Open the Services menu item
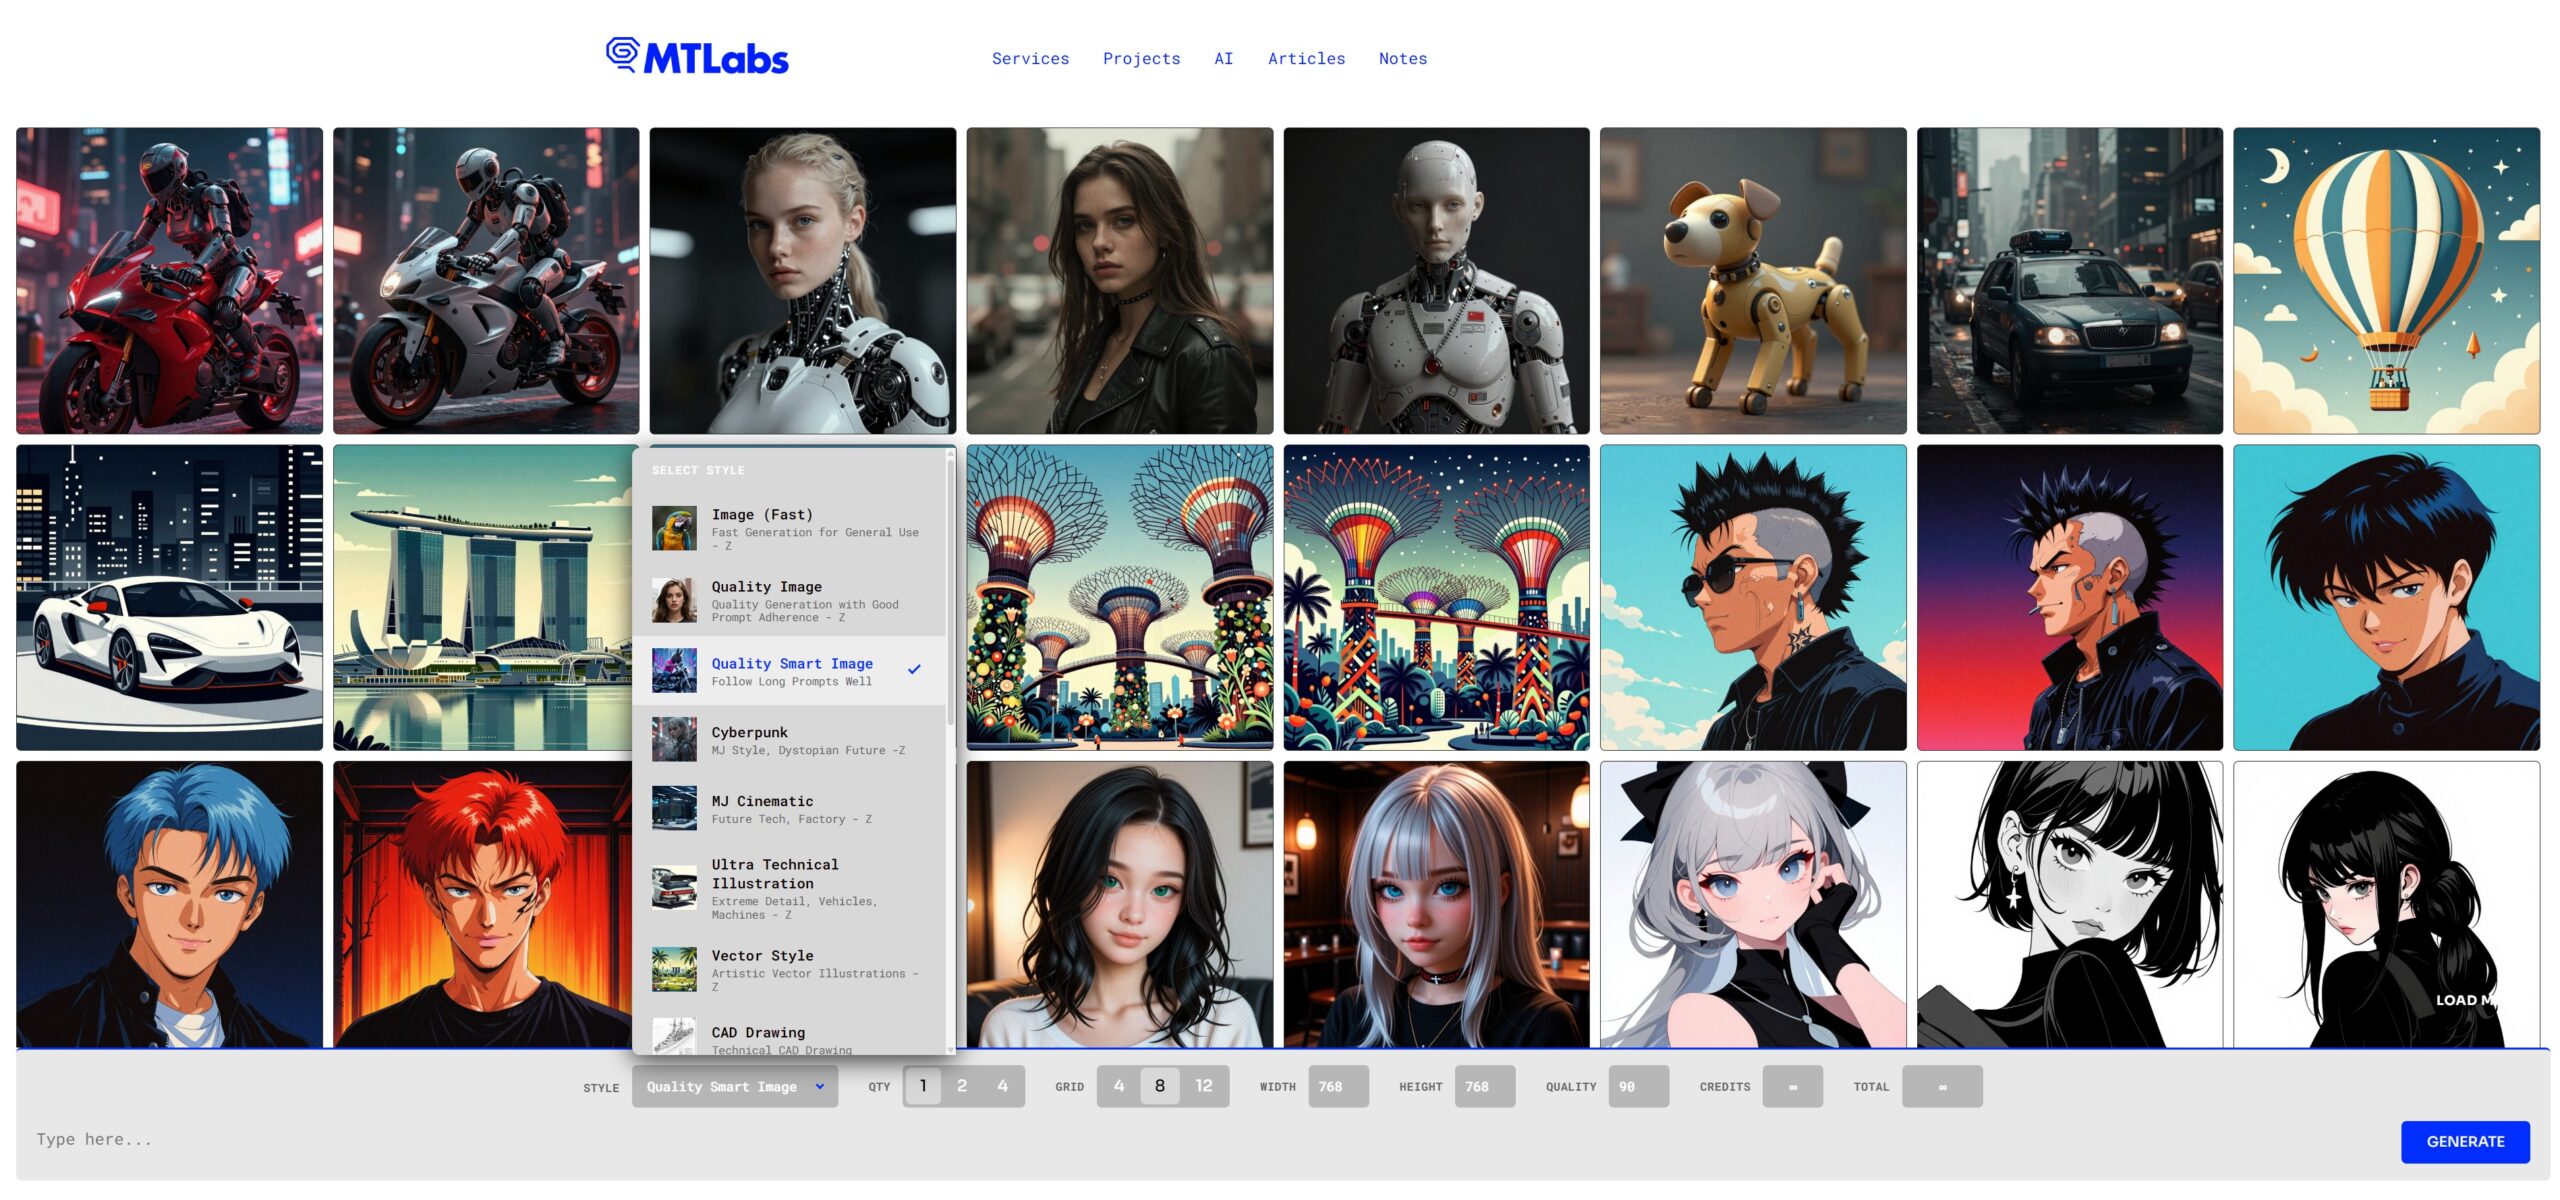The width and height of the screenshot is (2560, 1200). click(1030, 58)
